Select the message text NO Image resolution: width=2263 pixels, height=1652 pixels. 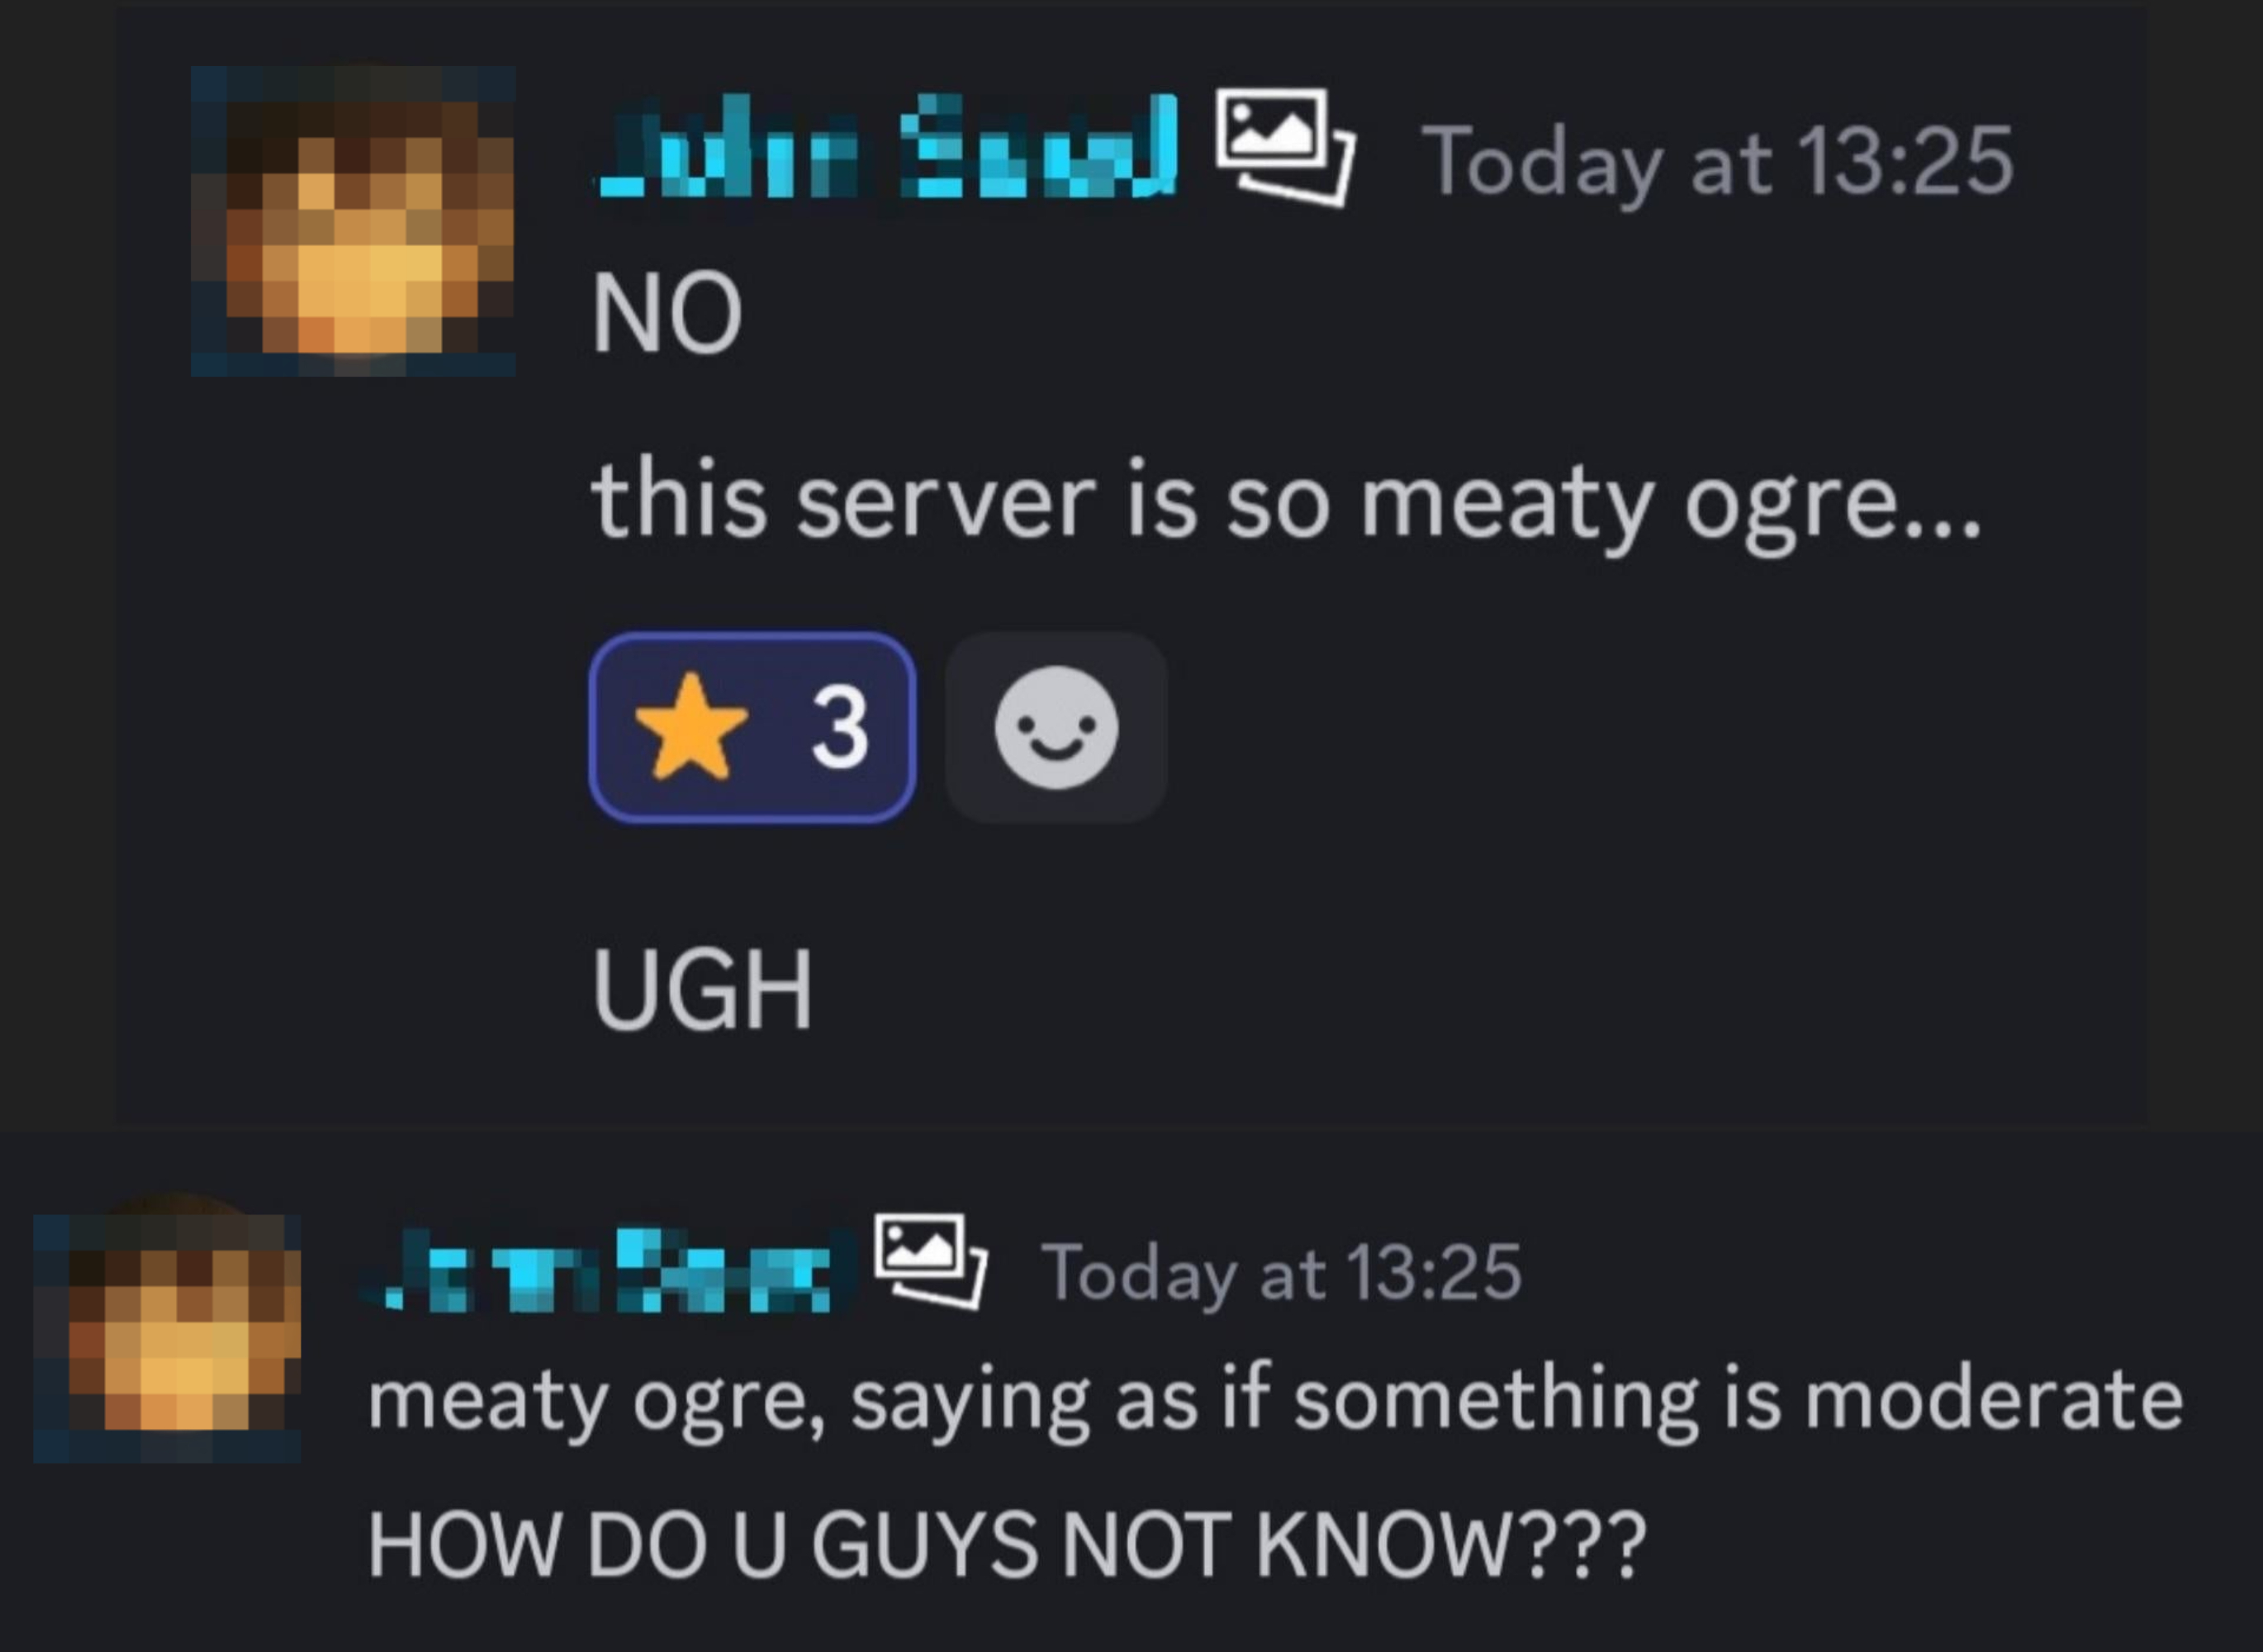[667, 314]
